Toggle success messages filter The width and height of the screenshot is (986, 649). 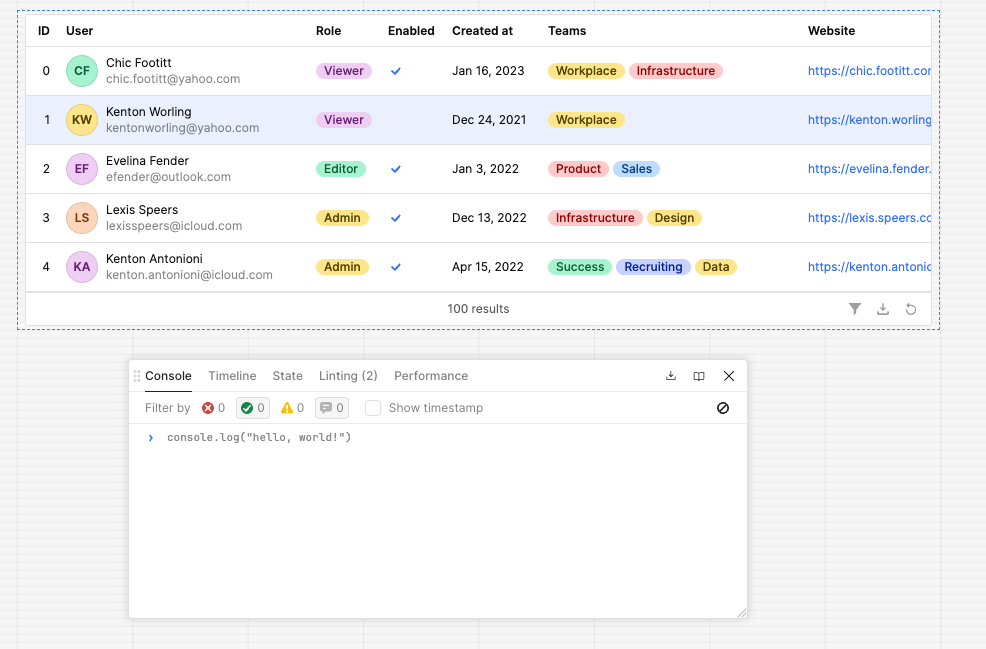pos(253,408)
